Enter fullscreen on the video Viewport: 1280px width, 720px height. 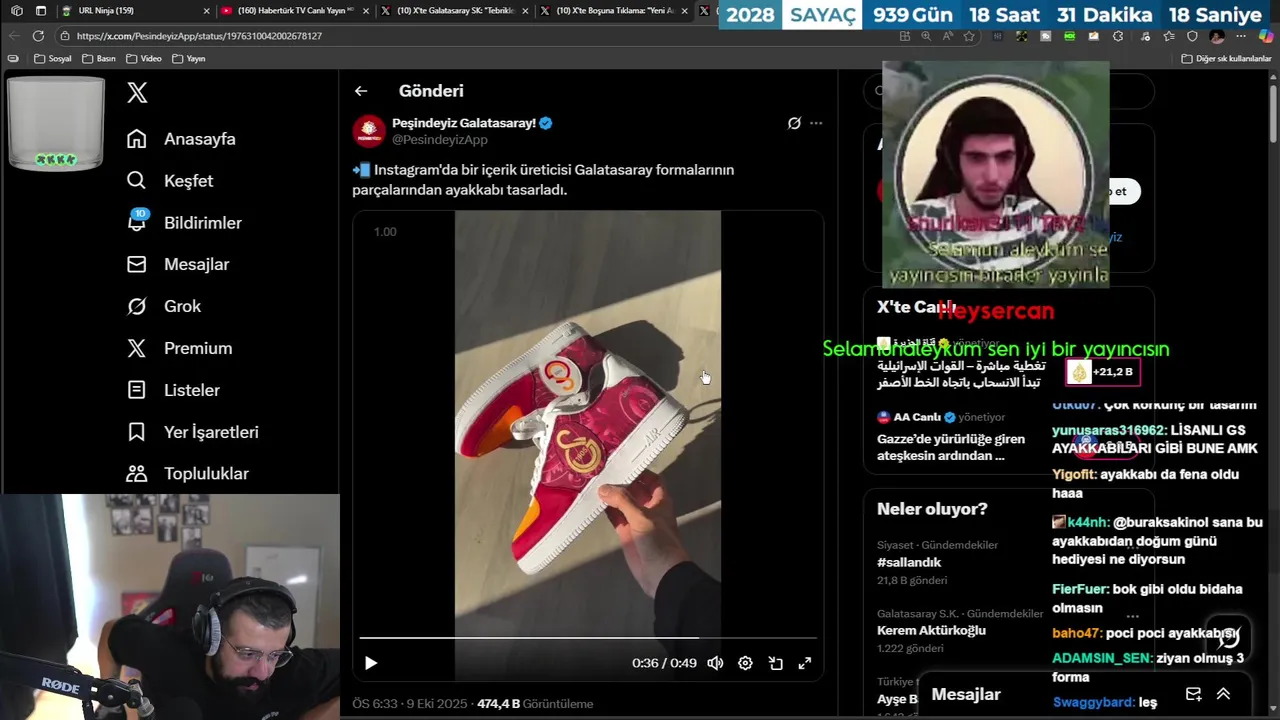804,663
